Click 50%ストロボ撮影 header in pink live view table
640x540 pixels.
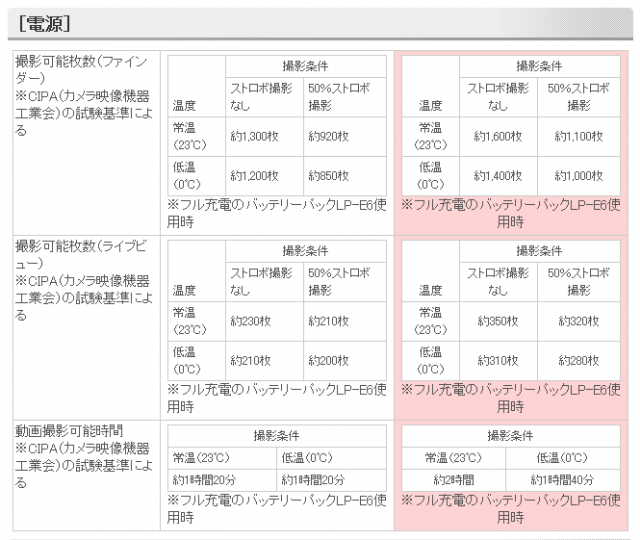pyautogui.click(x=579, y=282)
